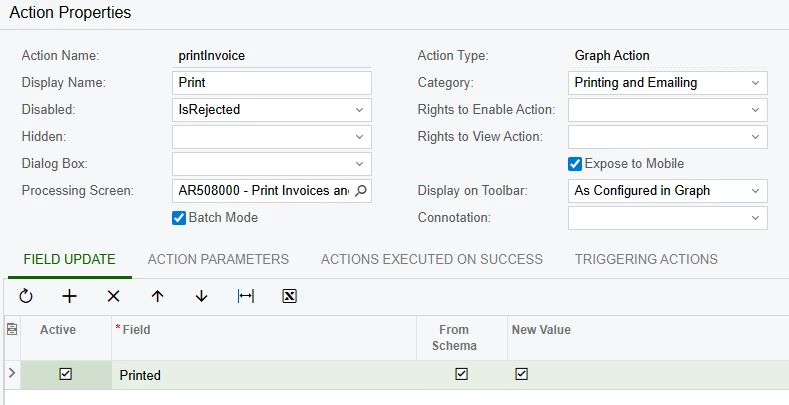This screenshot has height=405, width=789.
Task: Click the Fit to Screen columns icon
Action: point(246,296)
